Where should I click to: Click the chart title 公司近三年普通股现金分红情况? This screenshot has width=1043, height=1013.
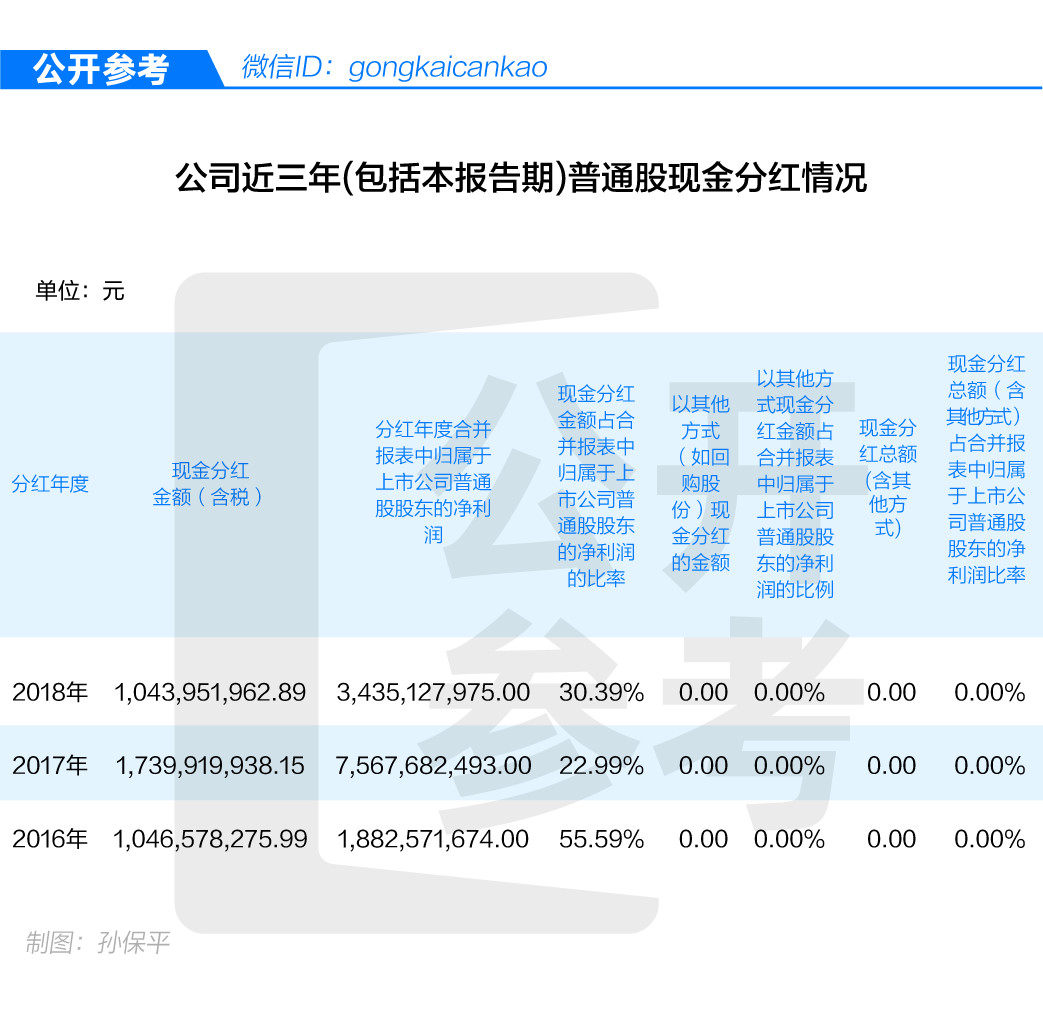coord(520,179)
